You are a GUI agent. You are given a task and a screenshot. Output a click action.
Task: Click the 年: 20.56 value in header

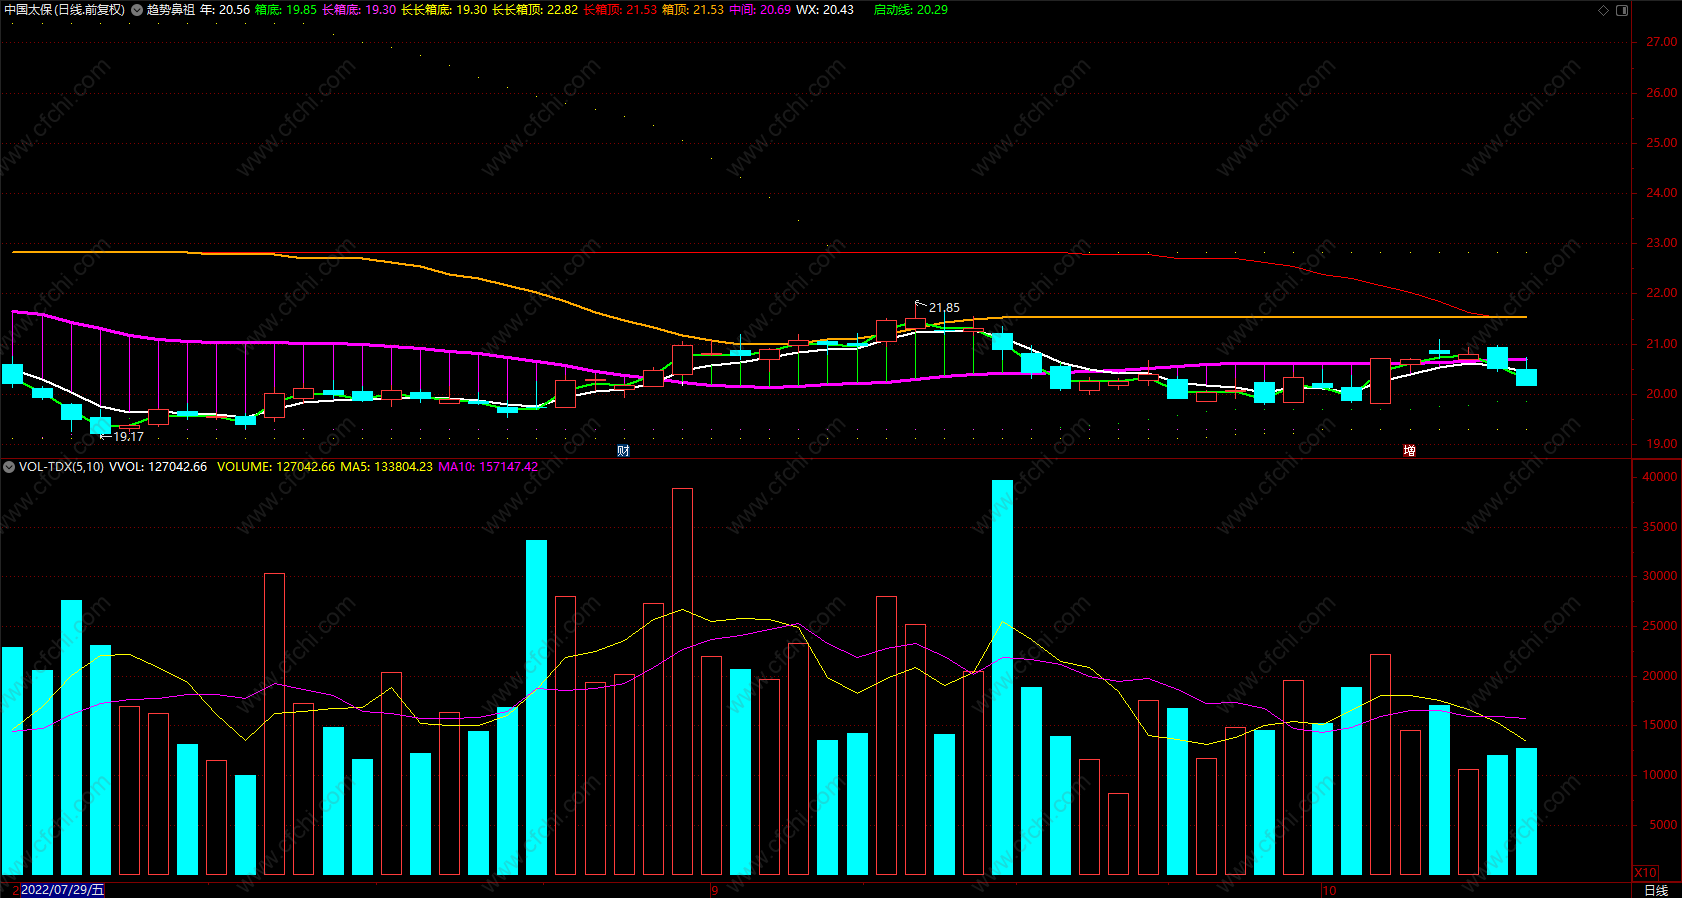225,10
